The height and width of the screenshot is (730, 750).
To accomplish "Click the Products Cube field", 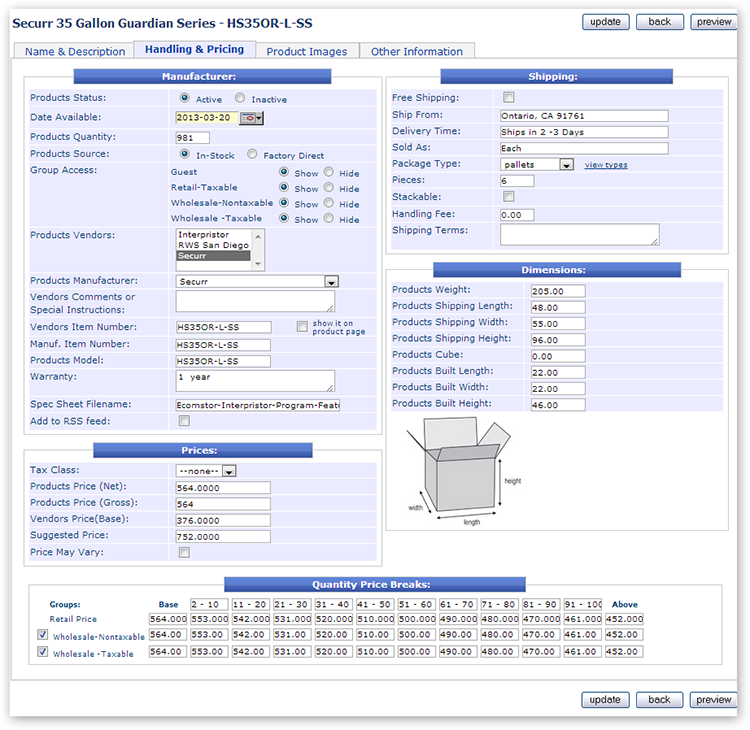I will 558,356.
